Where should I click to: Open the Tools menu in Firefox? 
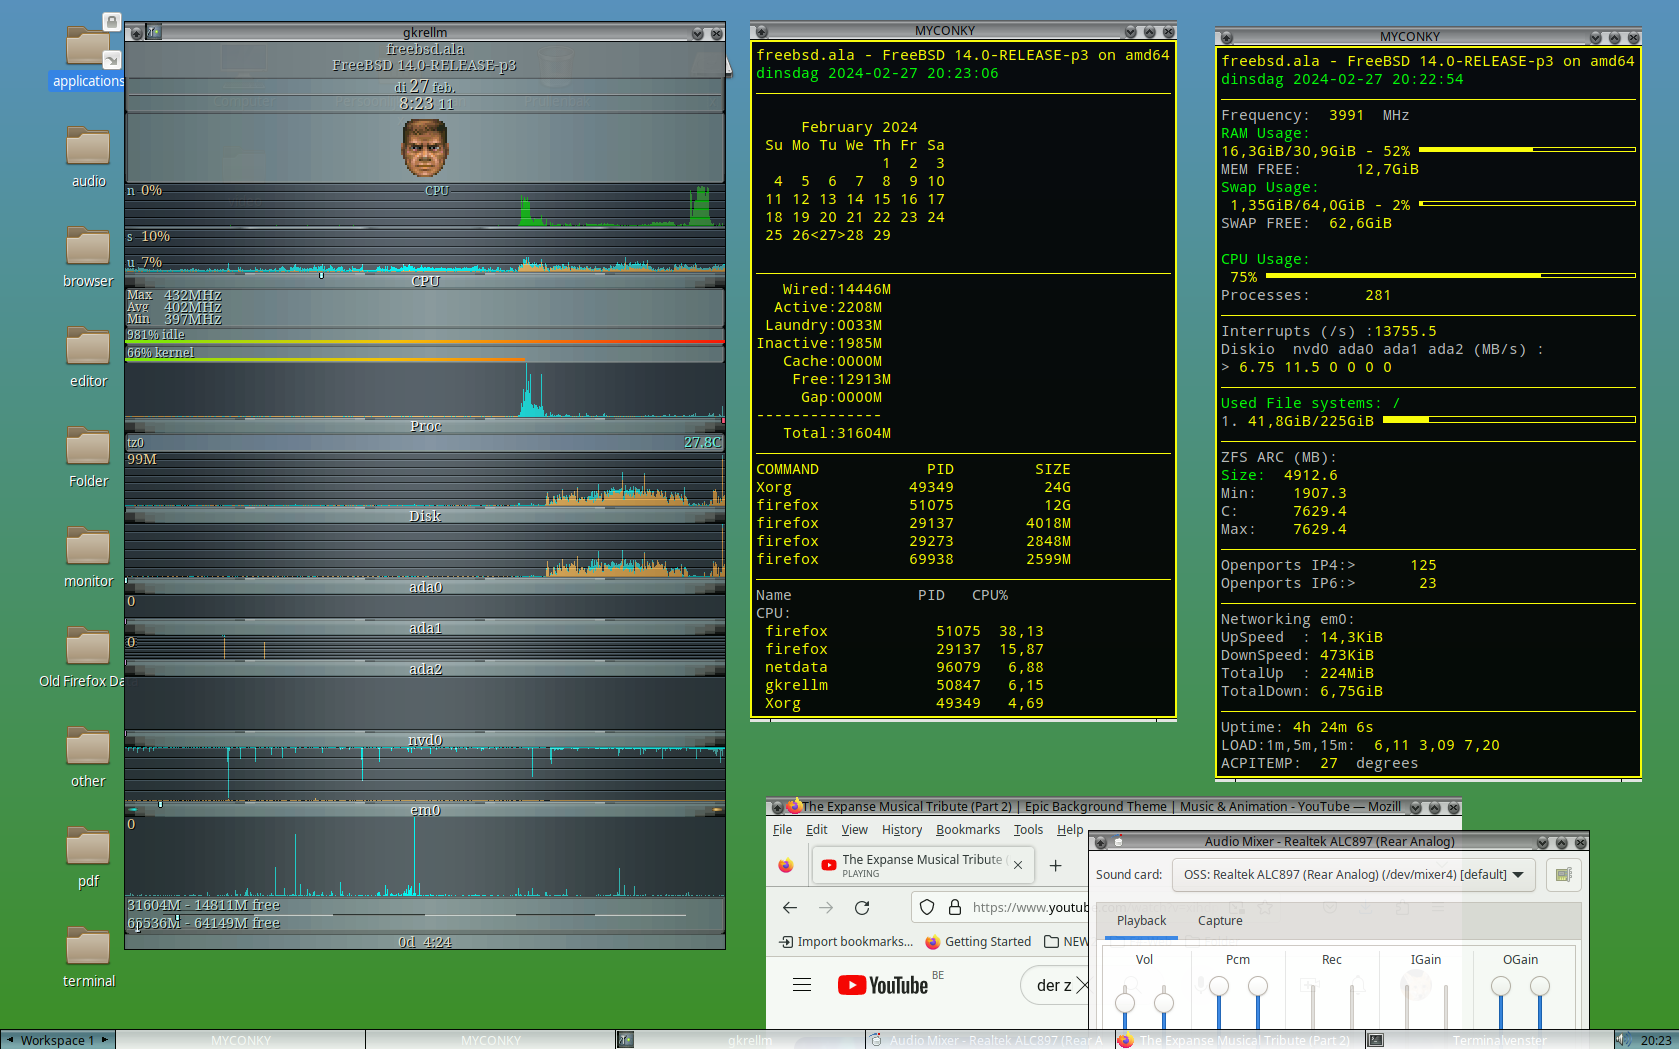pos(1028,830)
